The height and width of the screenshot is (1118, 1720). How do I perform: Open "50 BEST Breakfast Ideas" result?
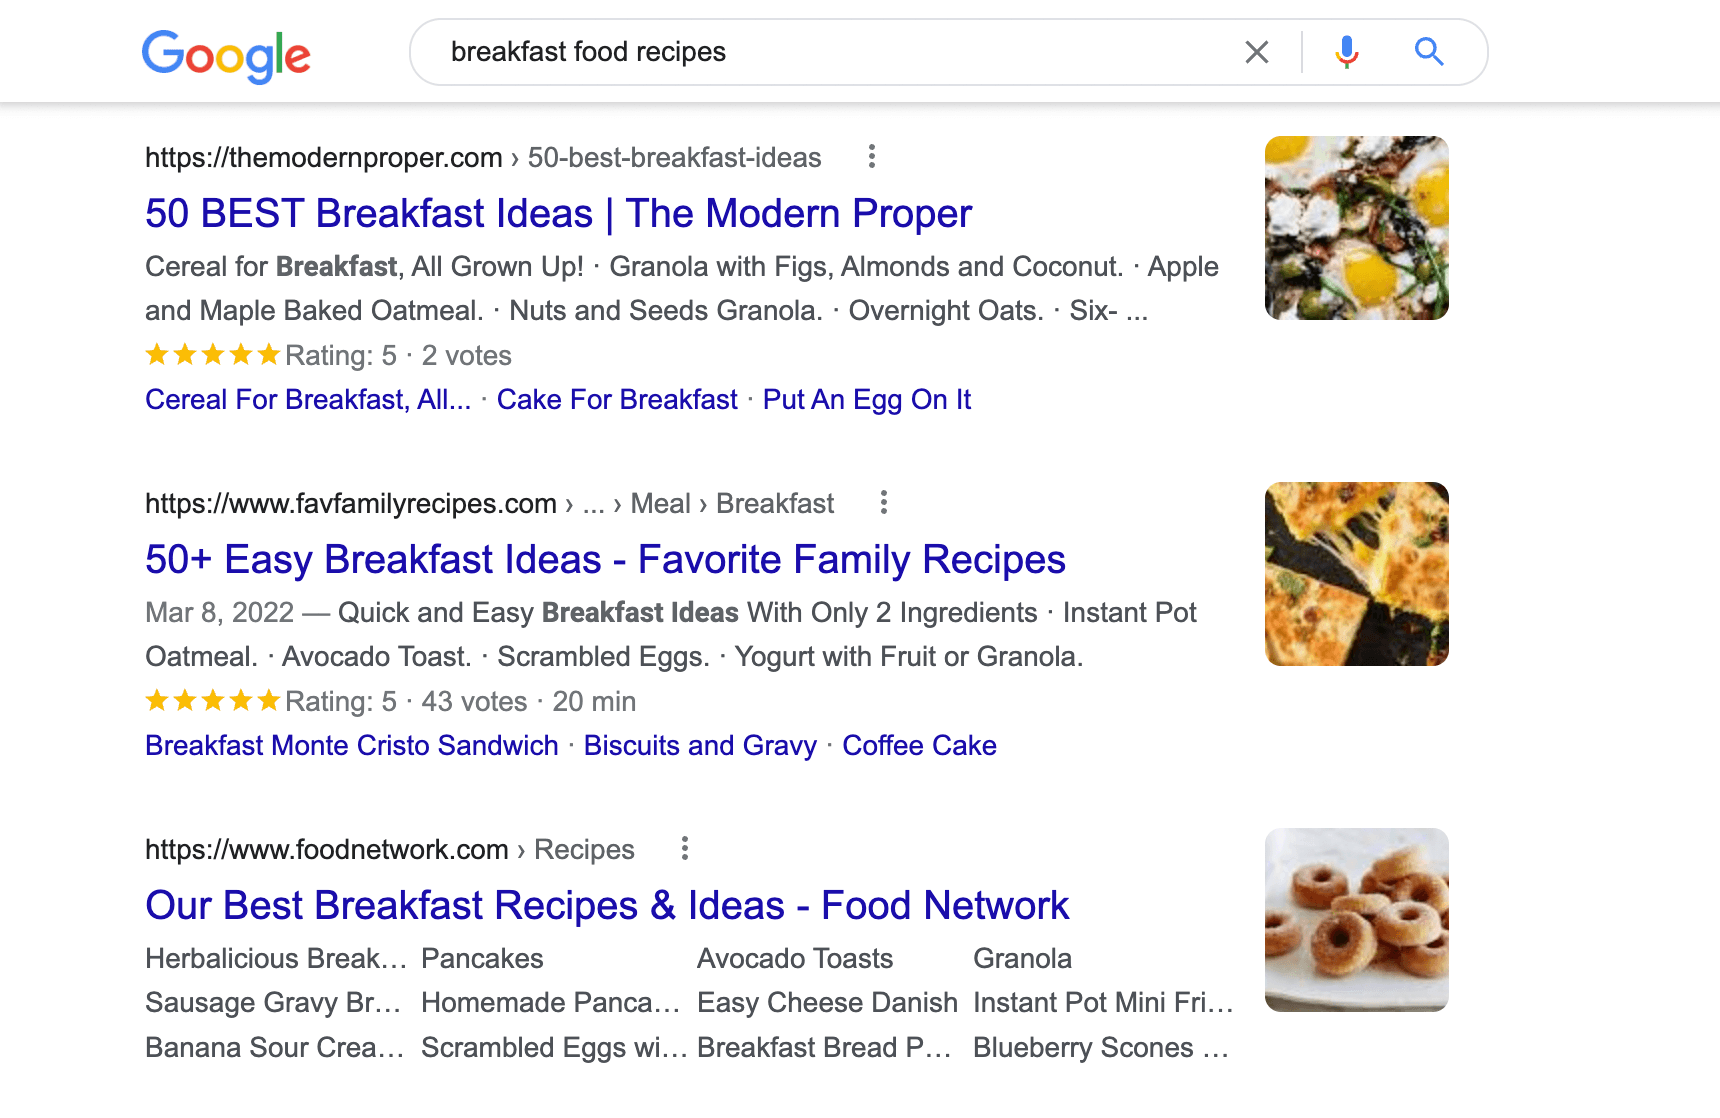[558, 214]
